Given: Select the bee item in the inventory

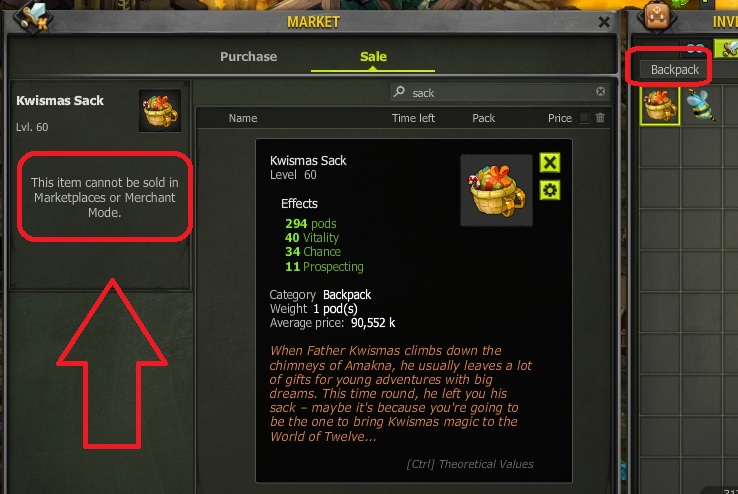Looking at the screenshot, I should [x=701, y=105].
